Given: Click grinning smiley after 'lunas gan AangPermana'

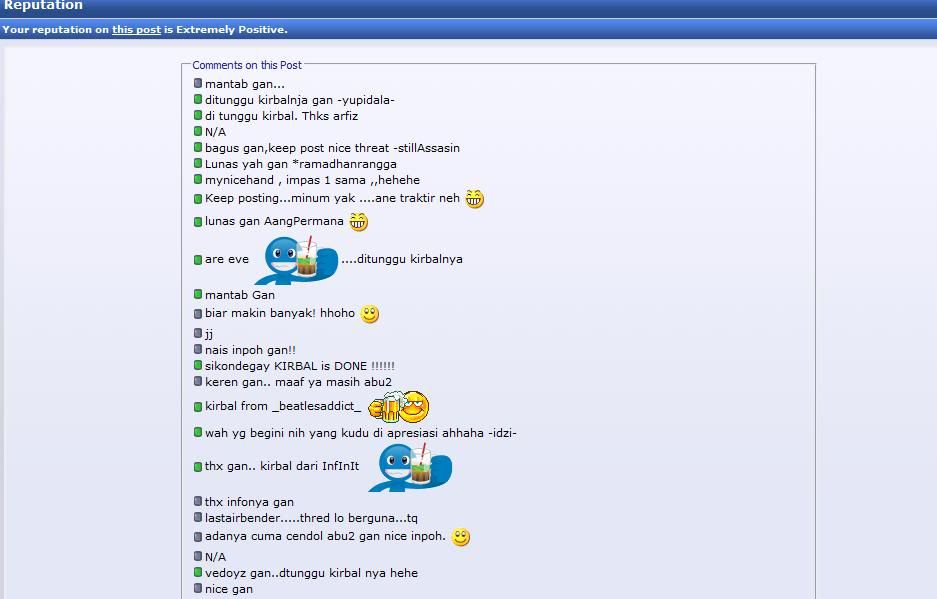Looking at the screenshot, I should click(x=359, y=222).
